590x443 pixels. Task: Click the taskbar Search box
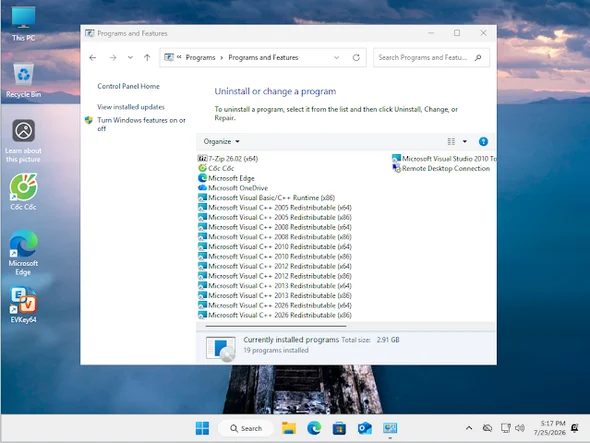coord(246,428)
